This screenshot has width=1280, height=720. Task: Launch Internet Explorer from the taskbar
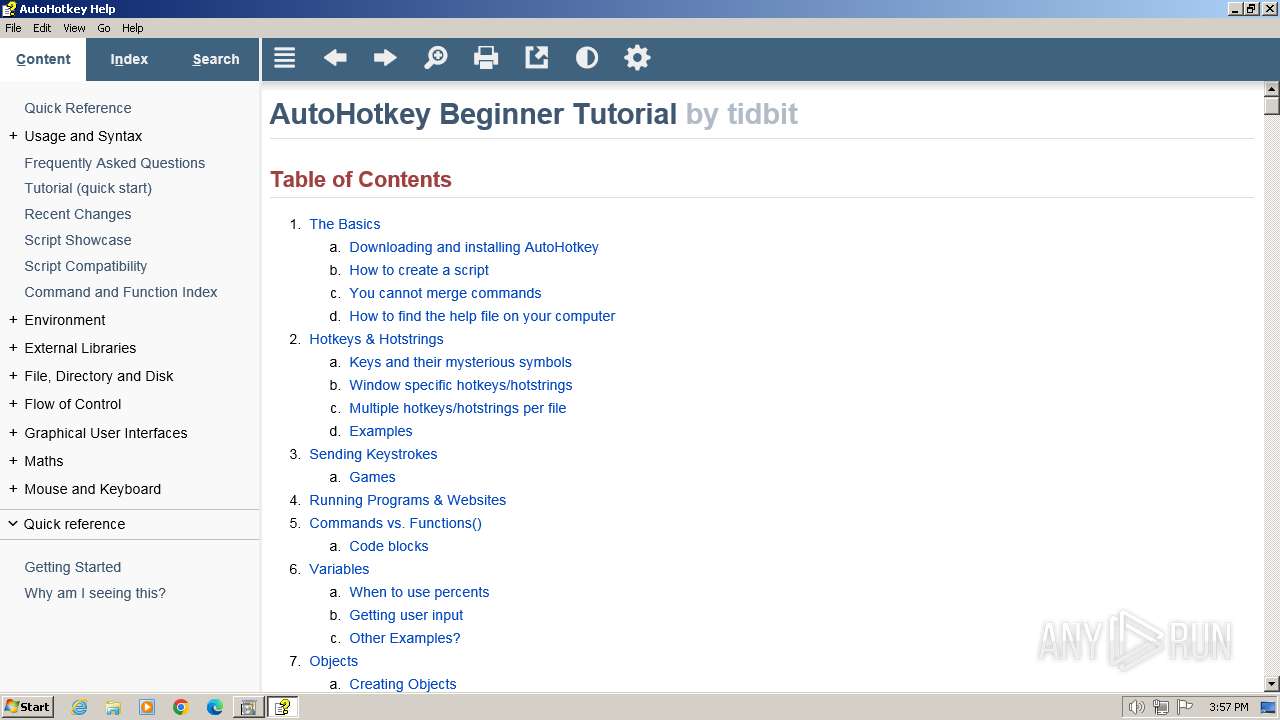click(79, 707)
